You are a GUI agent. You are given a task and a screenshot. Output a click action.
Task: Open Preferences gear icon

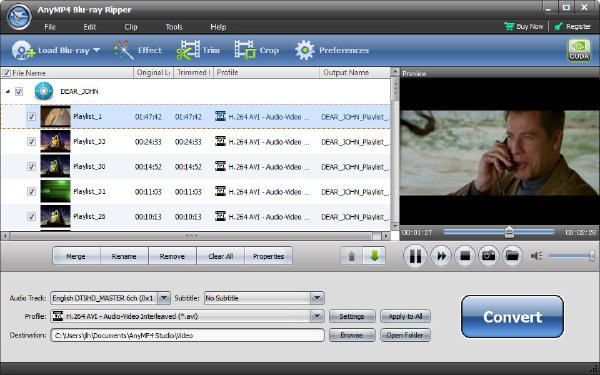click(x=305, y=50)
